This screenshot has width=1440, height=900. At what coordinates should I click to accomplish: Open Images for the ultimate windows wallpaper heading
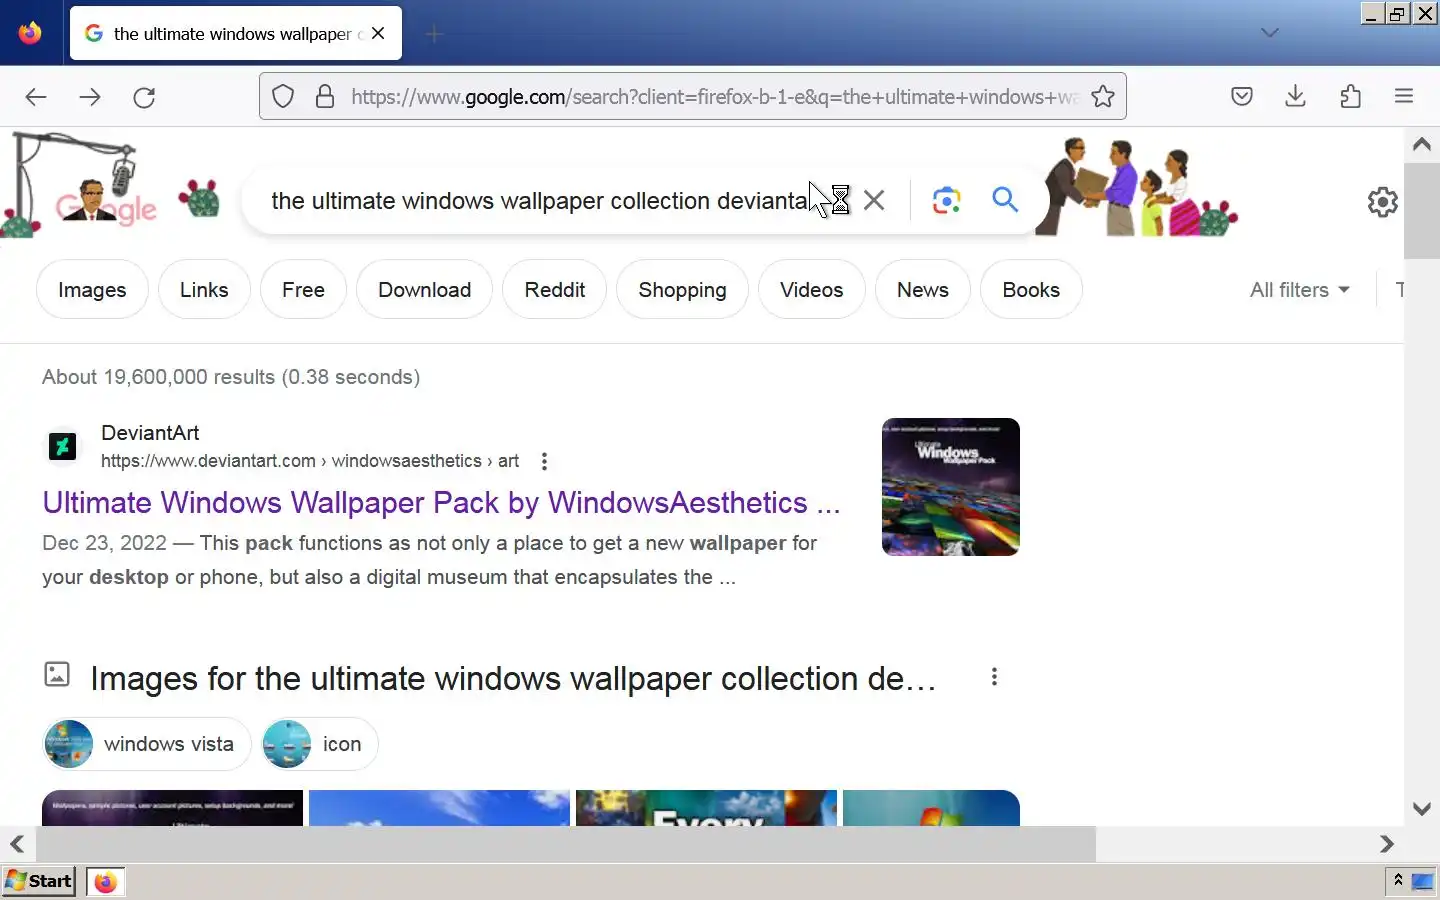point(513,679)
